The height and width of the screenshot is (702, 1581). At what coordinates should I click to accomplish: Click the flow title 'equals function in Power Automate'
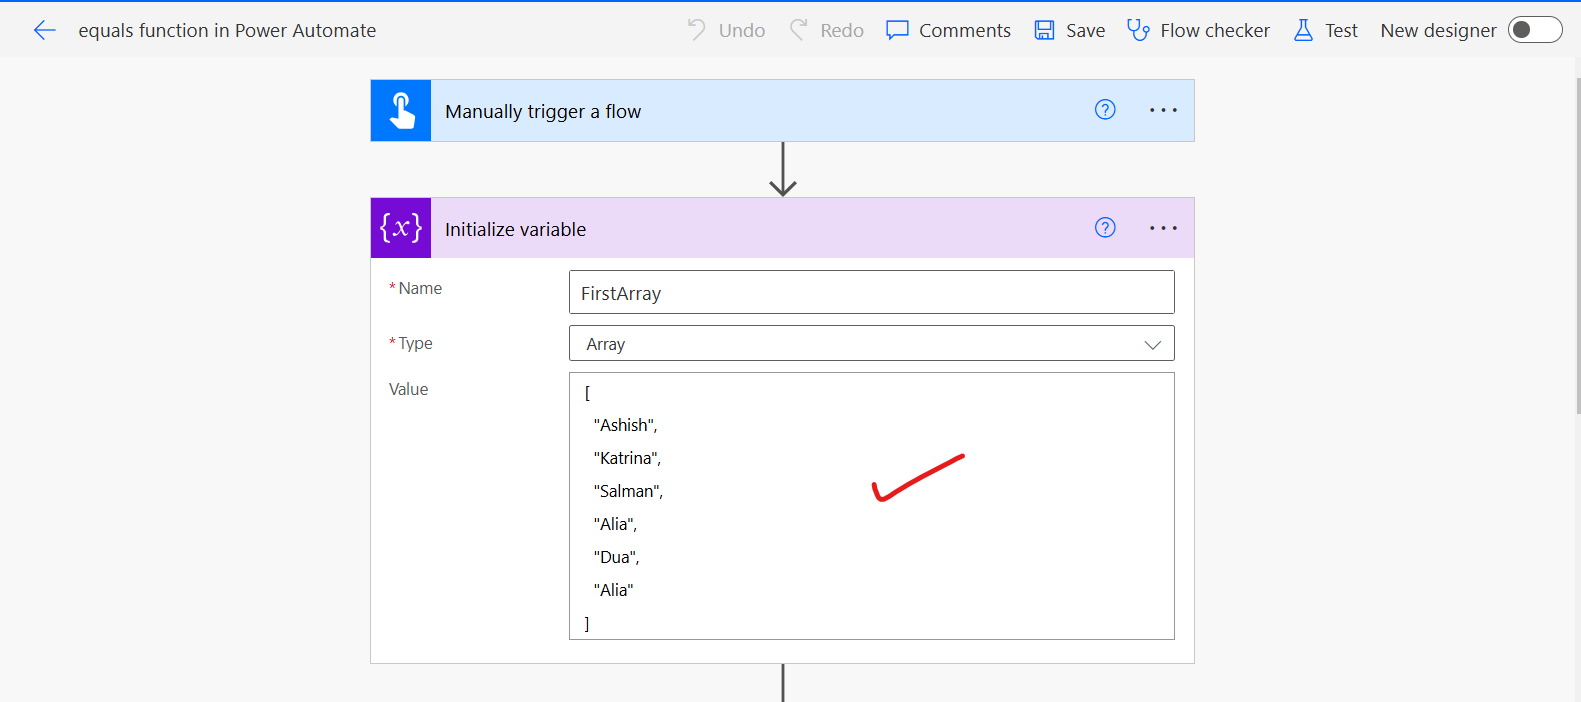(227, 30)
